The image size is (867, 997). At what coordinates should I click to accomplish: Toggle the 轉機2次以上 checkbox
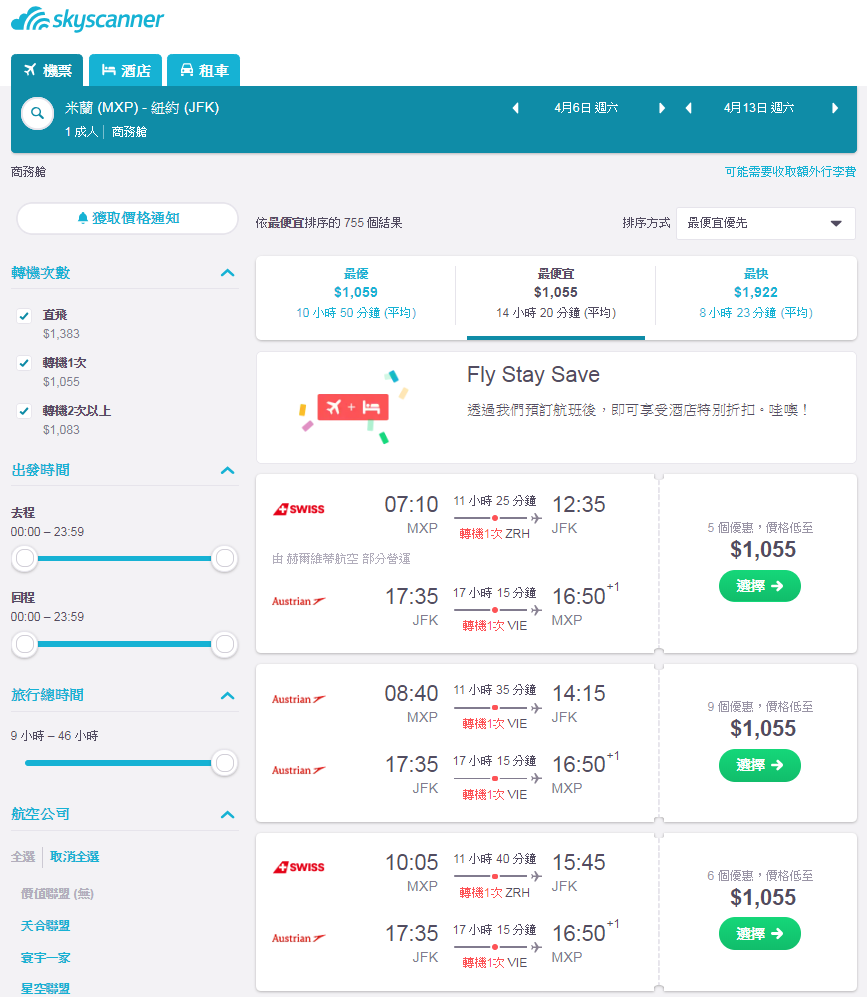click(x=24, y=411)
